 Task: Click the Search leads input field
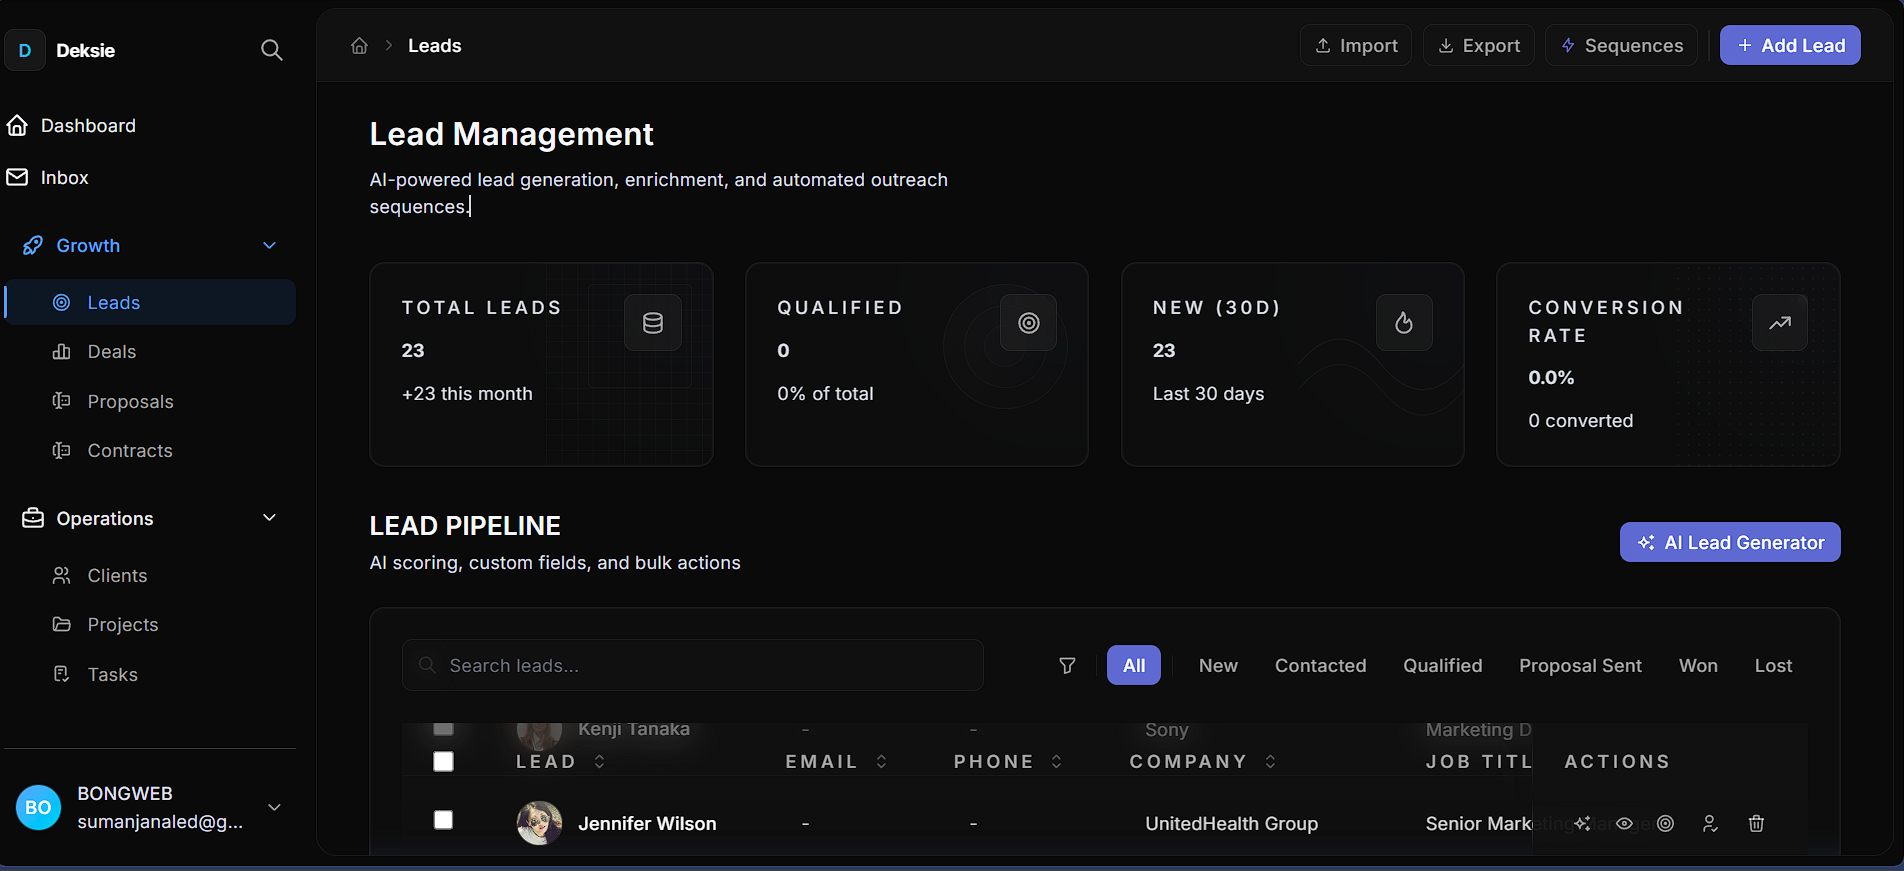tap(692, 666)
